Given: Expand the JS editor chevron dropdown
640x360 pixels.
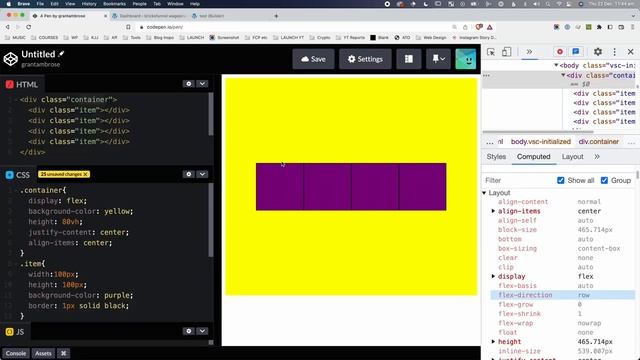Looking at the screenshot, I should [202, 331].
